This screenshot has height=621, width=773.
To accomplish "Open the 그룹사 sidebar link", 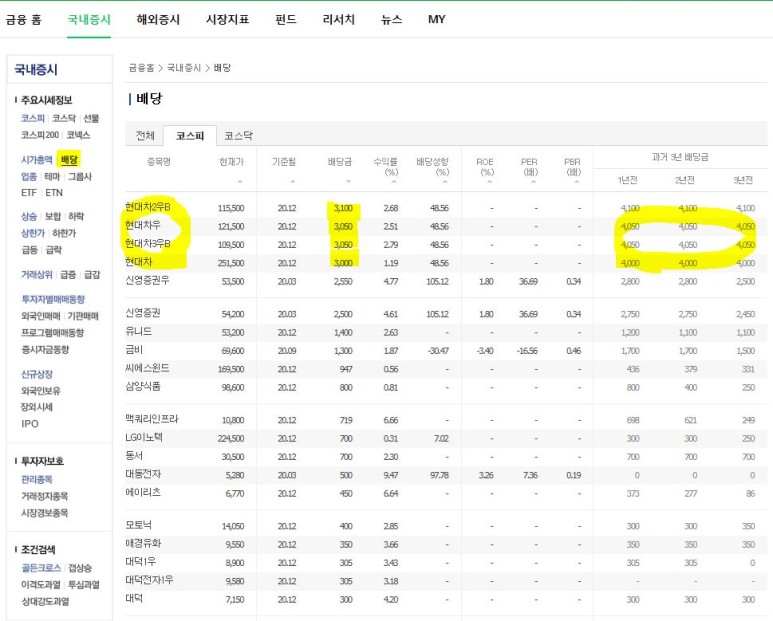I will click(79, 176).
